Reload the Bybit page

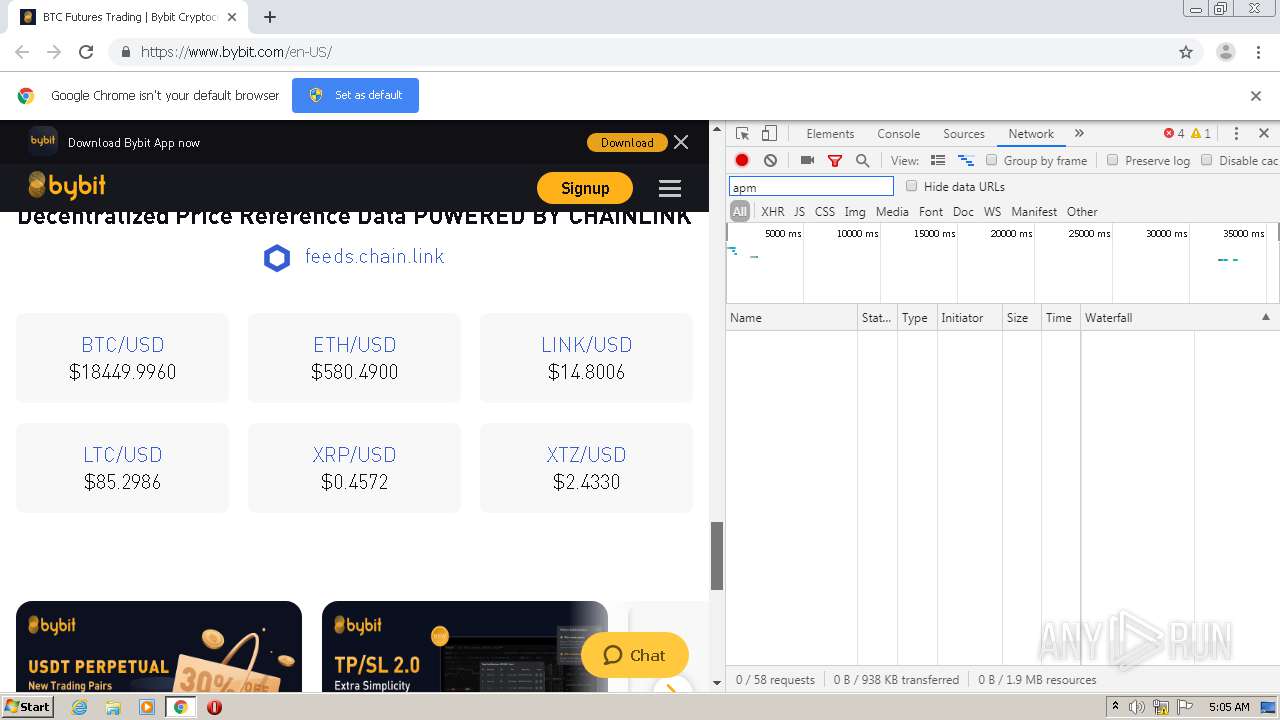(x=86, y=52)
